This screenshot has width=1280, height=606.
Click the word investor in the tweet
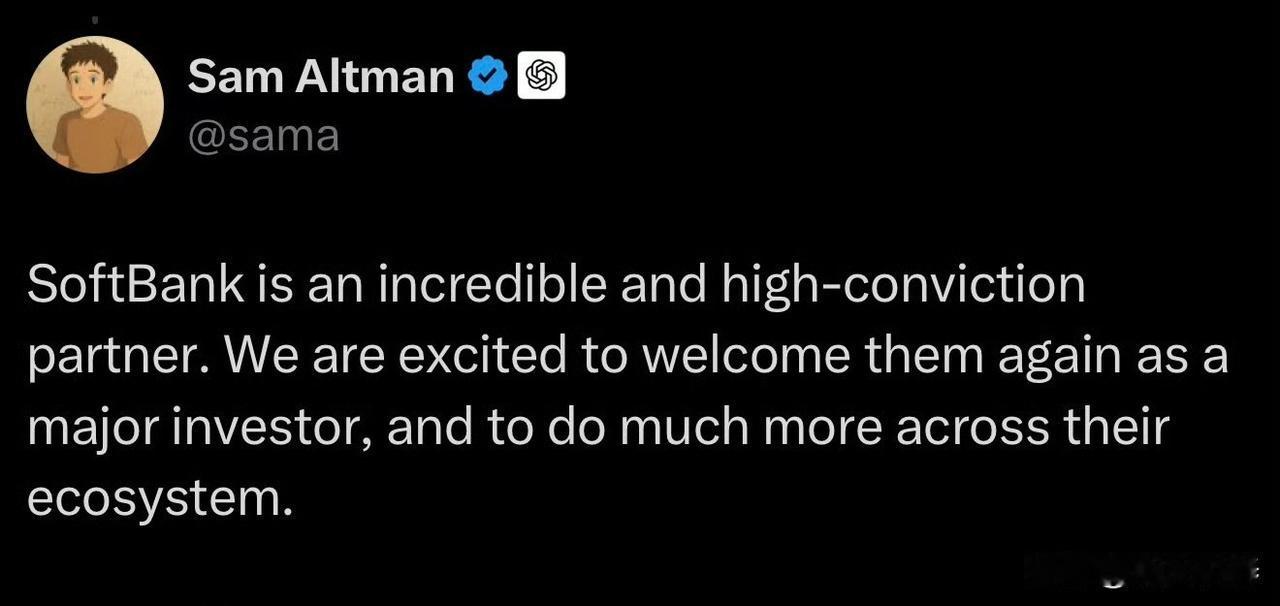(x=269, y=429)
